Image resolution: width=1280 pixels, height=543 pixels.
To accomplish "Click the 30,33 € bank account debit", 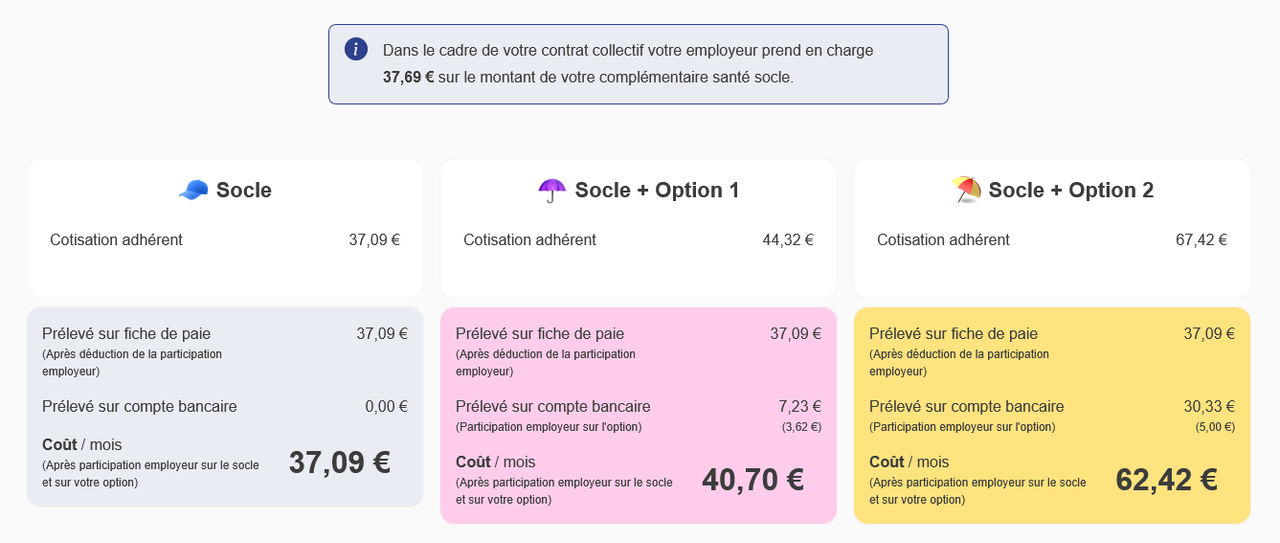I will (x=1209, y=406).
